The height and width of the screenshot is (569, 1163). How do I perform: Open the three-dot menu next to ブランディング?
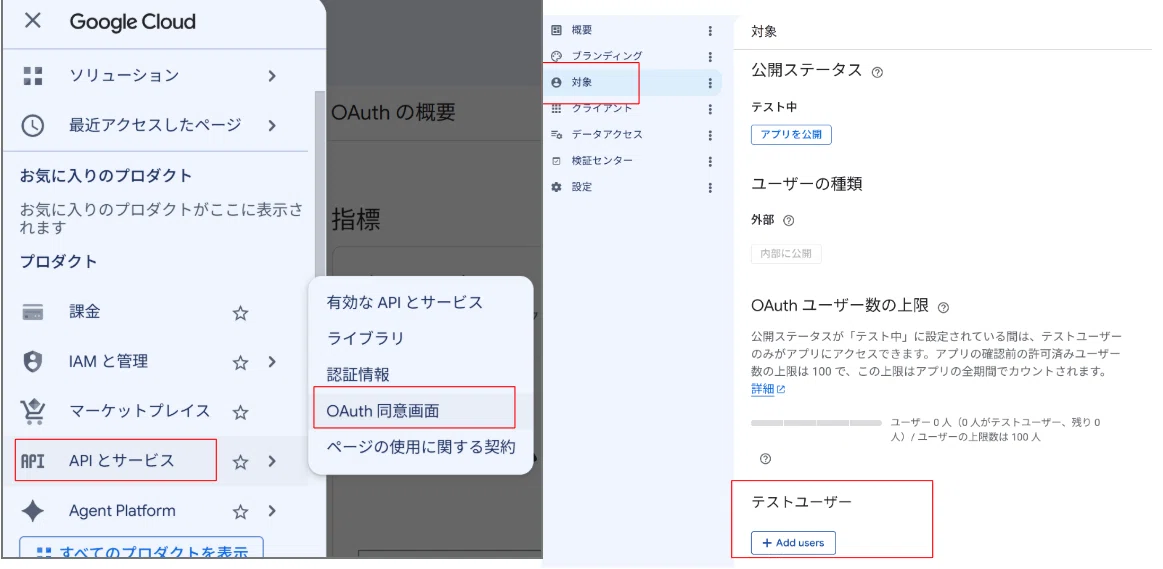(x=710, y=56)
